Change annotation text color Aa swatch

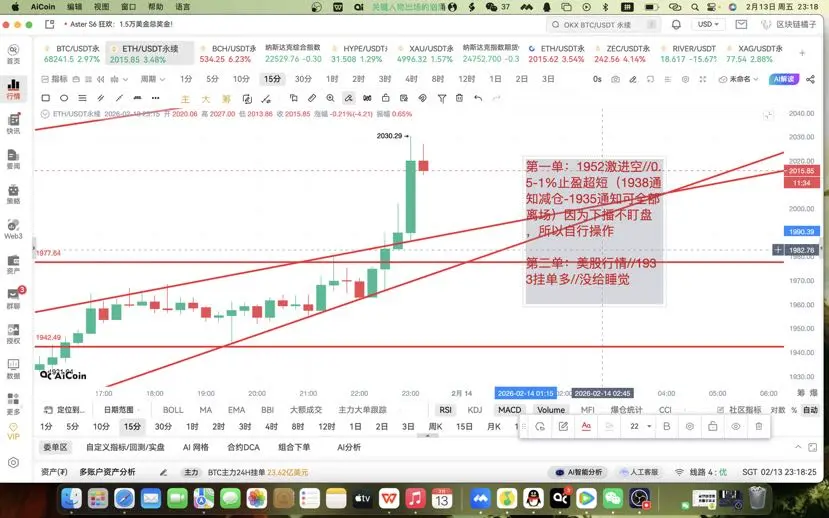coord(586,427)
